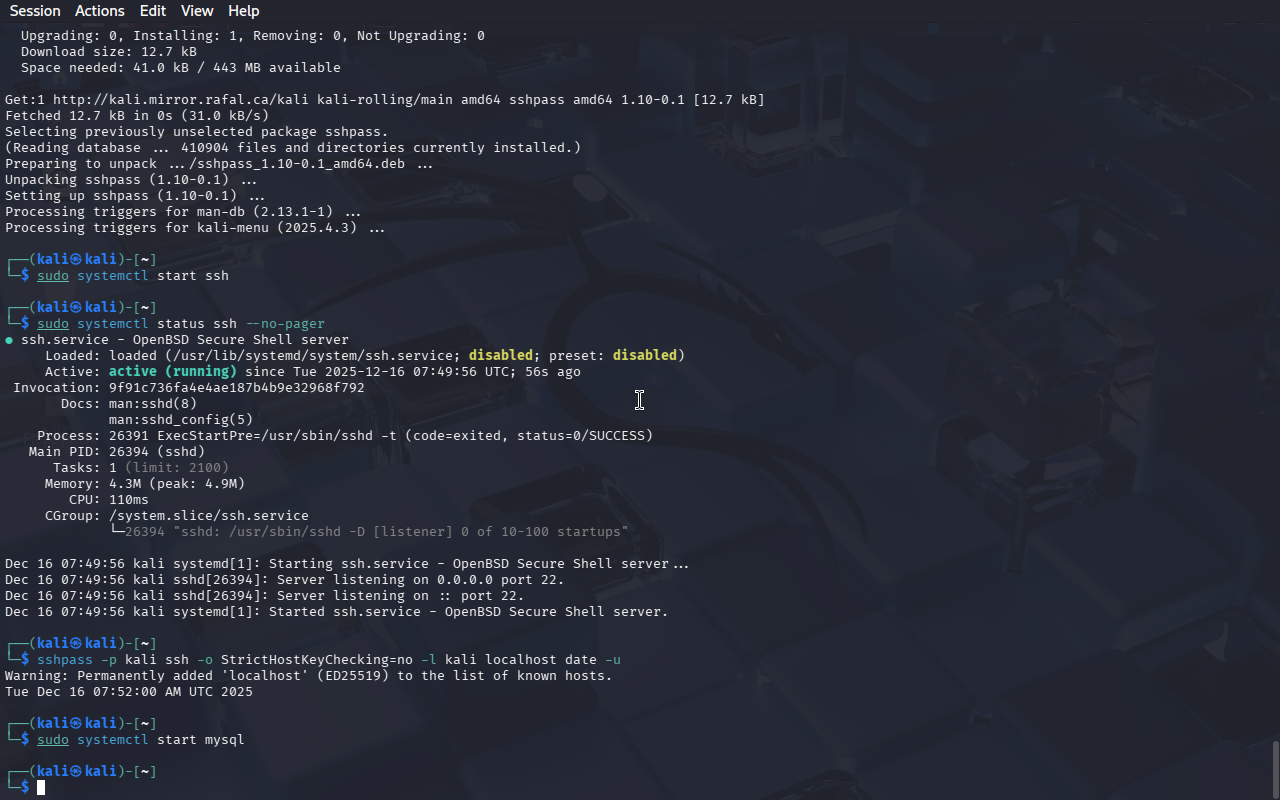Click the date output line Tue Dec 16
Viewport: 1280px width, 800px height.
129,691
